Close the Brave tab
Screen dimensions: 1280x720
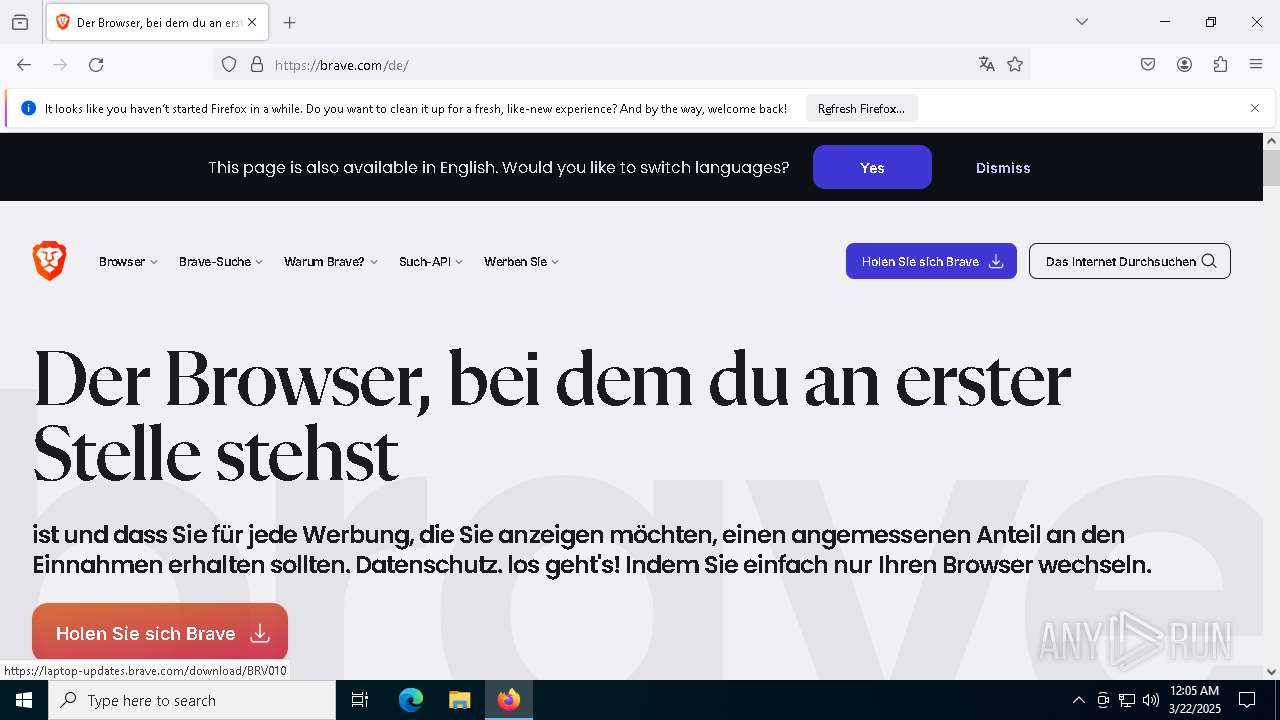[252, 22]
